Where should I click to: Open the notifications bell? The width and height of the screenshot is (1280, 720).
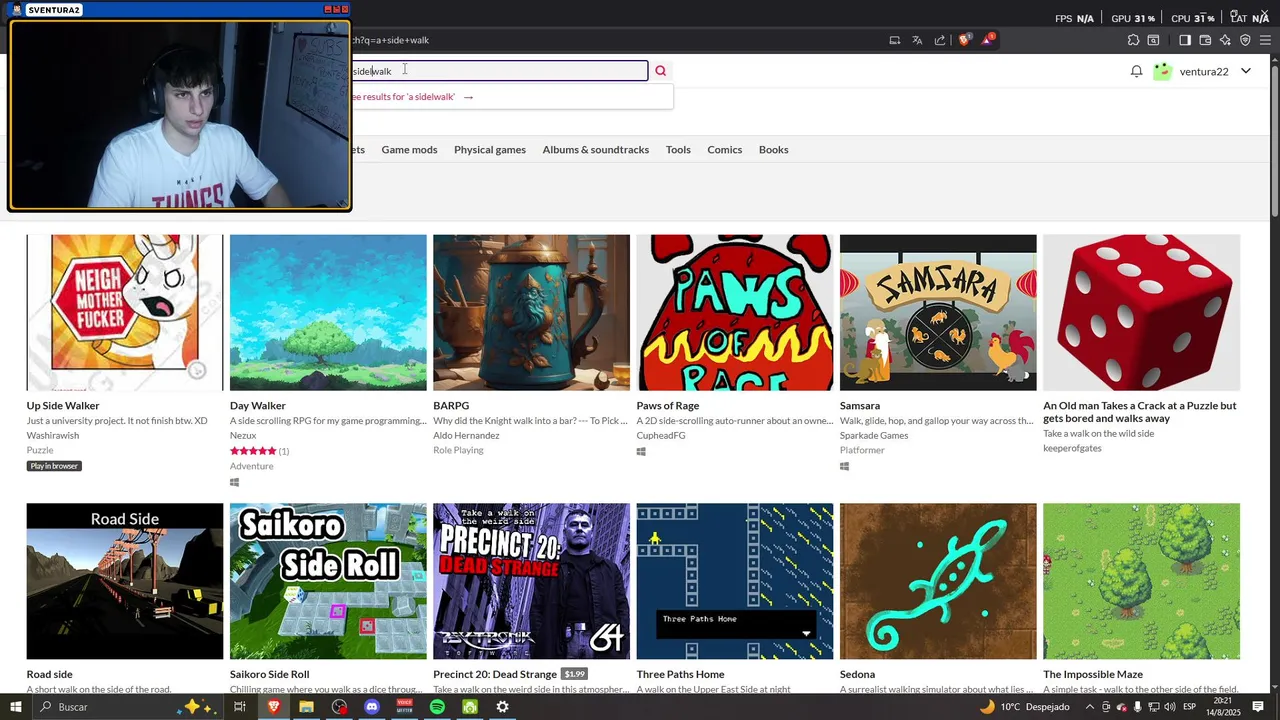pyautogui.click(x=1136, y=71)
